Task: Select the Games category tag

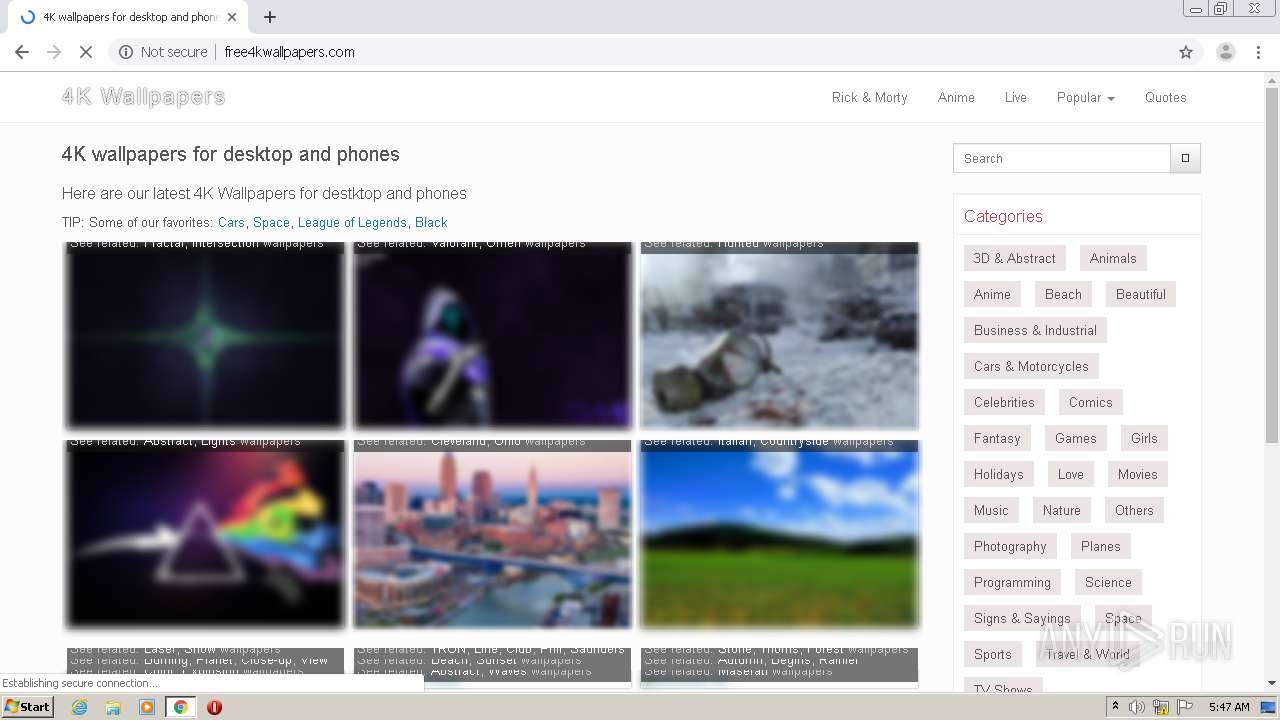Action: click(1075, 438)
